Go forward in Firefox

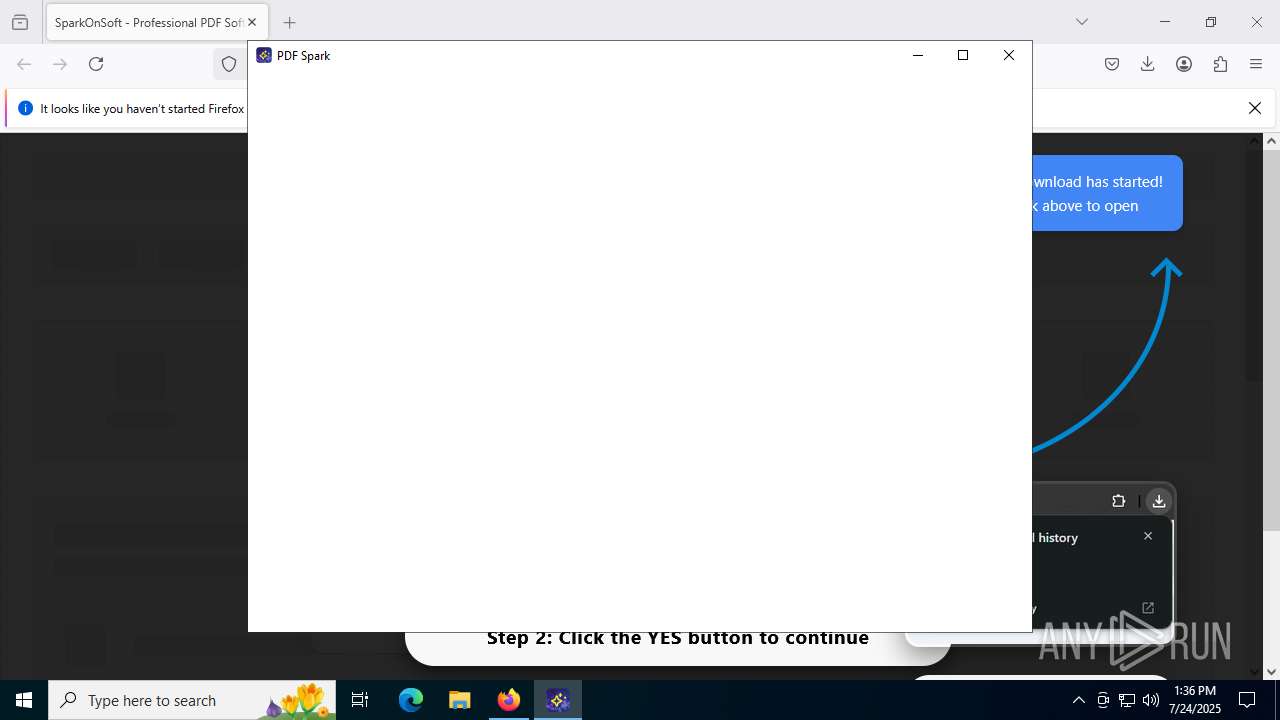click(x=60, y=64)
